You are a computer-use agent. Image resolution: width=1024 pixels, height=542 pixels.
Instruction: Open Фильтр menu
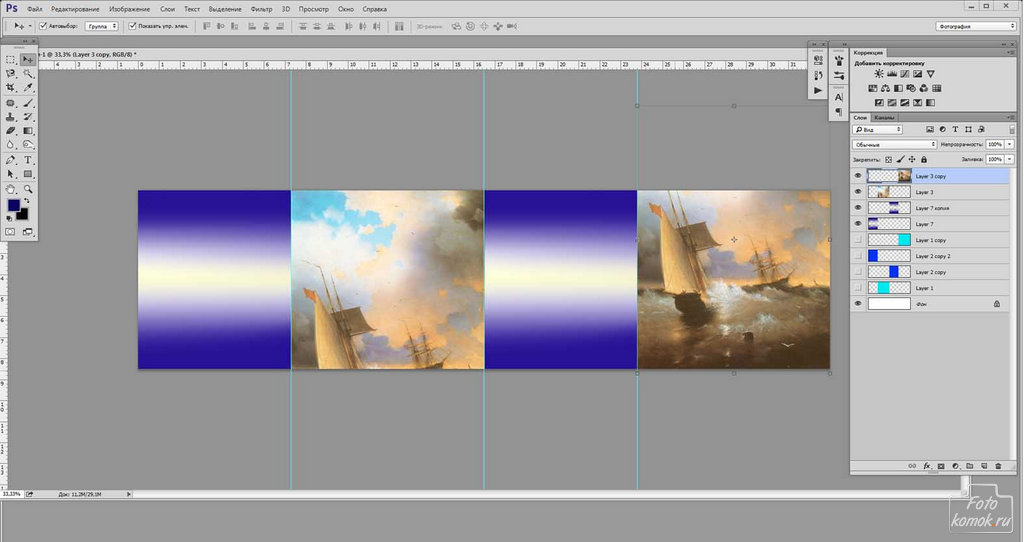pos(261,9)
